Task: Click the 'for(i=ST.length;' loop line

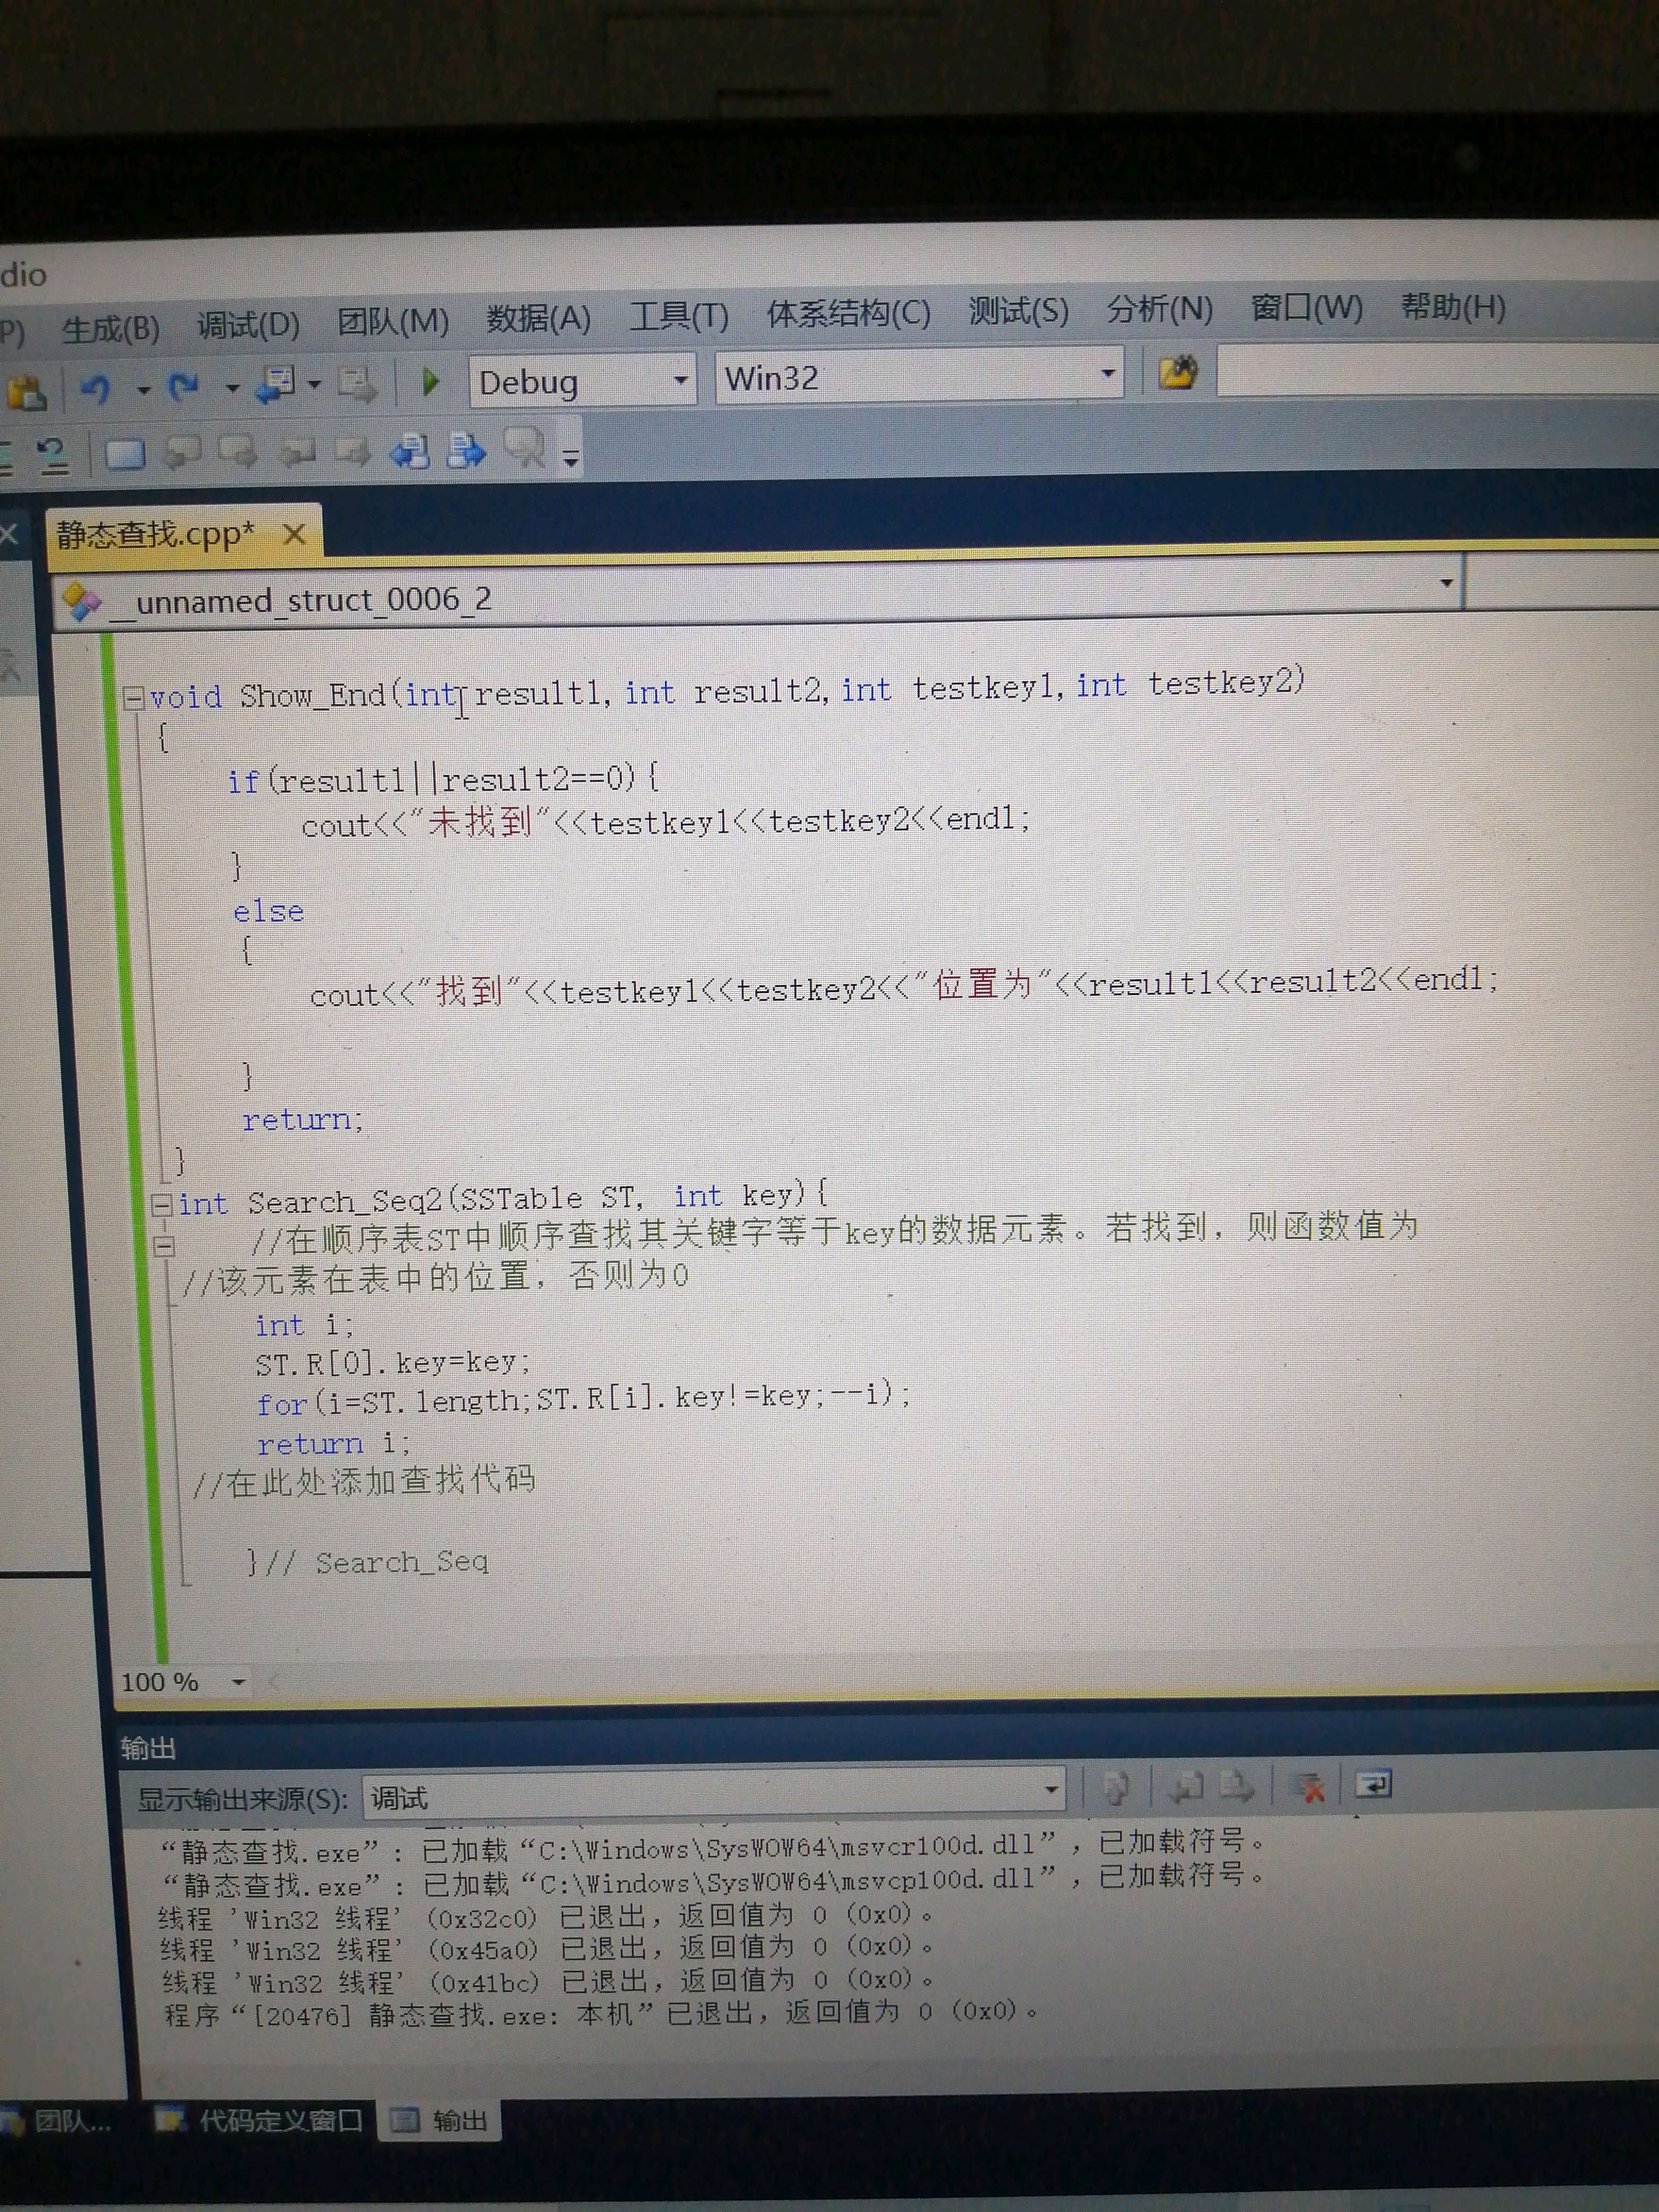Action: (x=584, y=1399)
